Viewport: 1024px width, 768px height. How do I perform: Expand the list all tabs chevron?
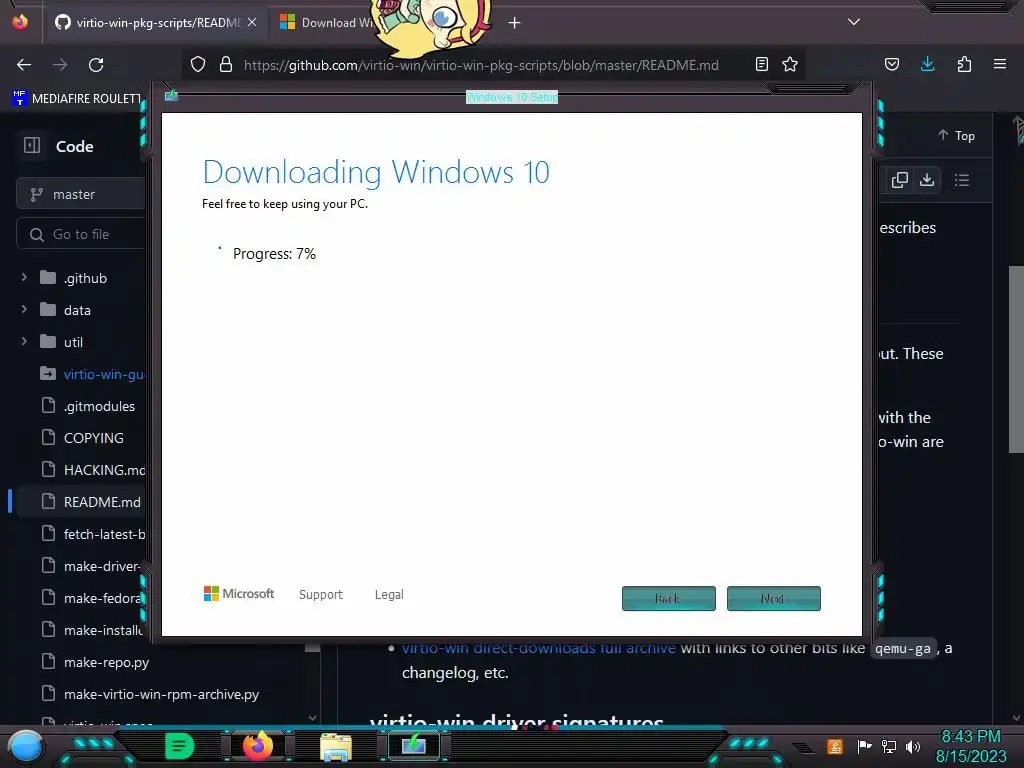tap(854, 22)
